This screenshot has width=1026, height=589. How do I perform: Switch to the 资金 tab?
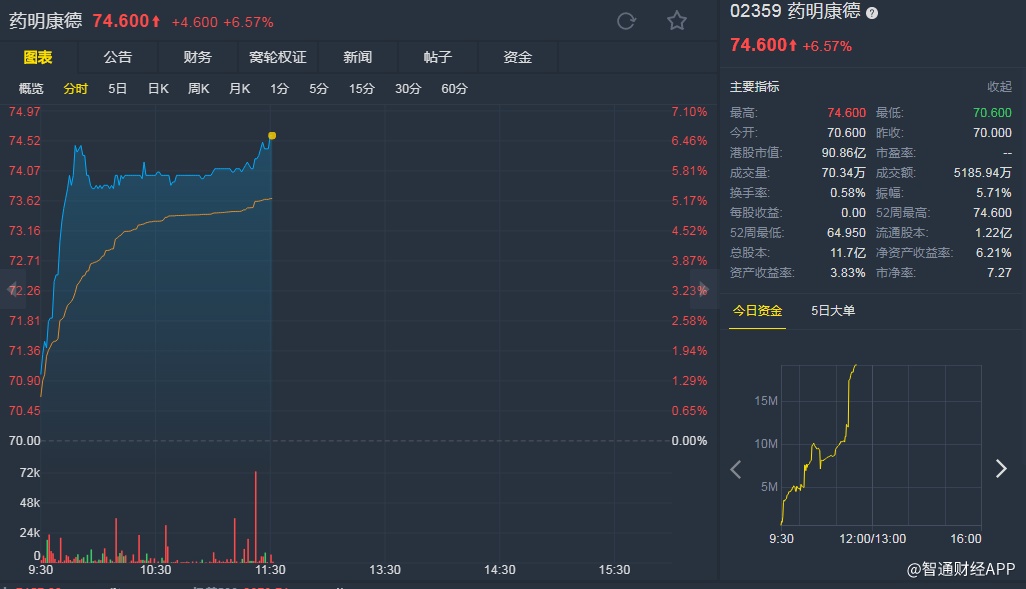pyautogui.click(x=517, y=57)
